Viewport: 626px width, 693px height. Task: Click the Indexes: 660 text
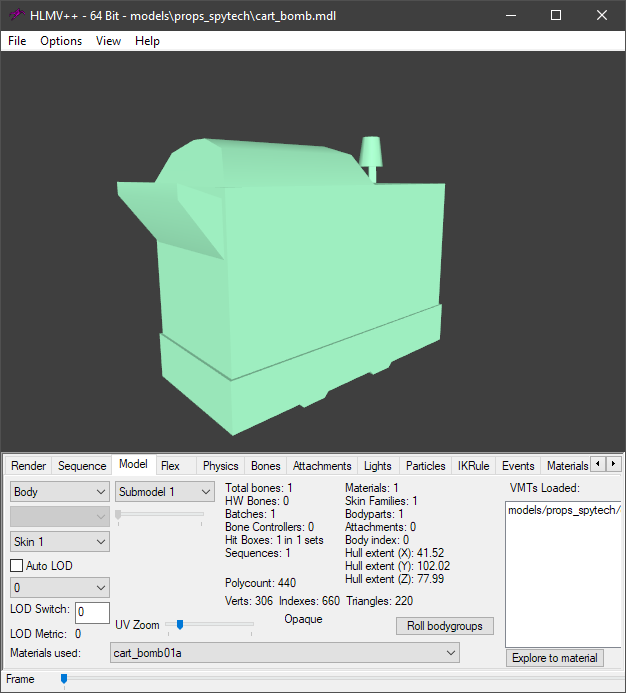click(x=309, y=601)
